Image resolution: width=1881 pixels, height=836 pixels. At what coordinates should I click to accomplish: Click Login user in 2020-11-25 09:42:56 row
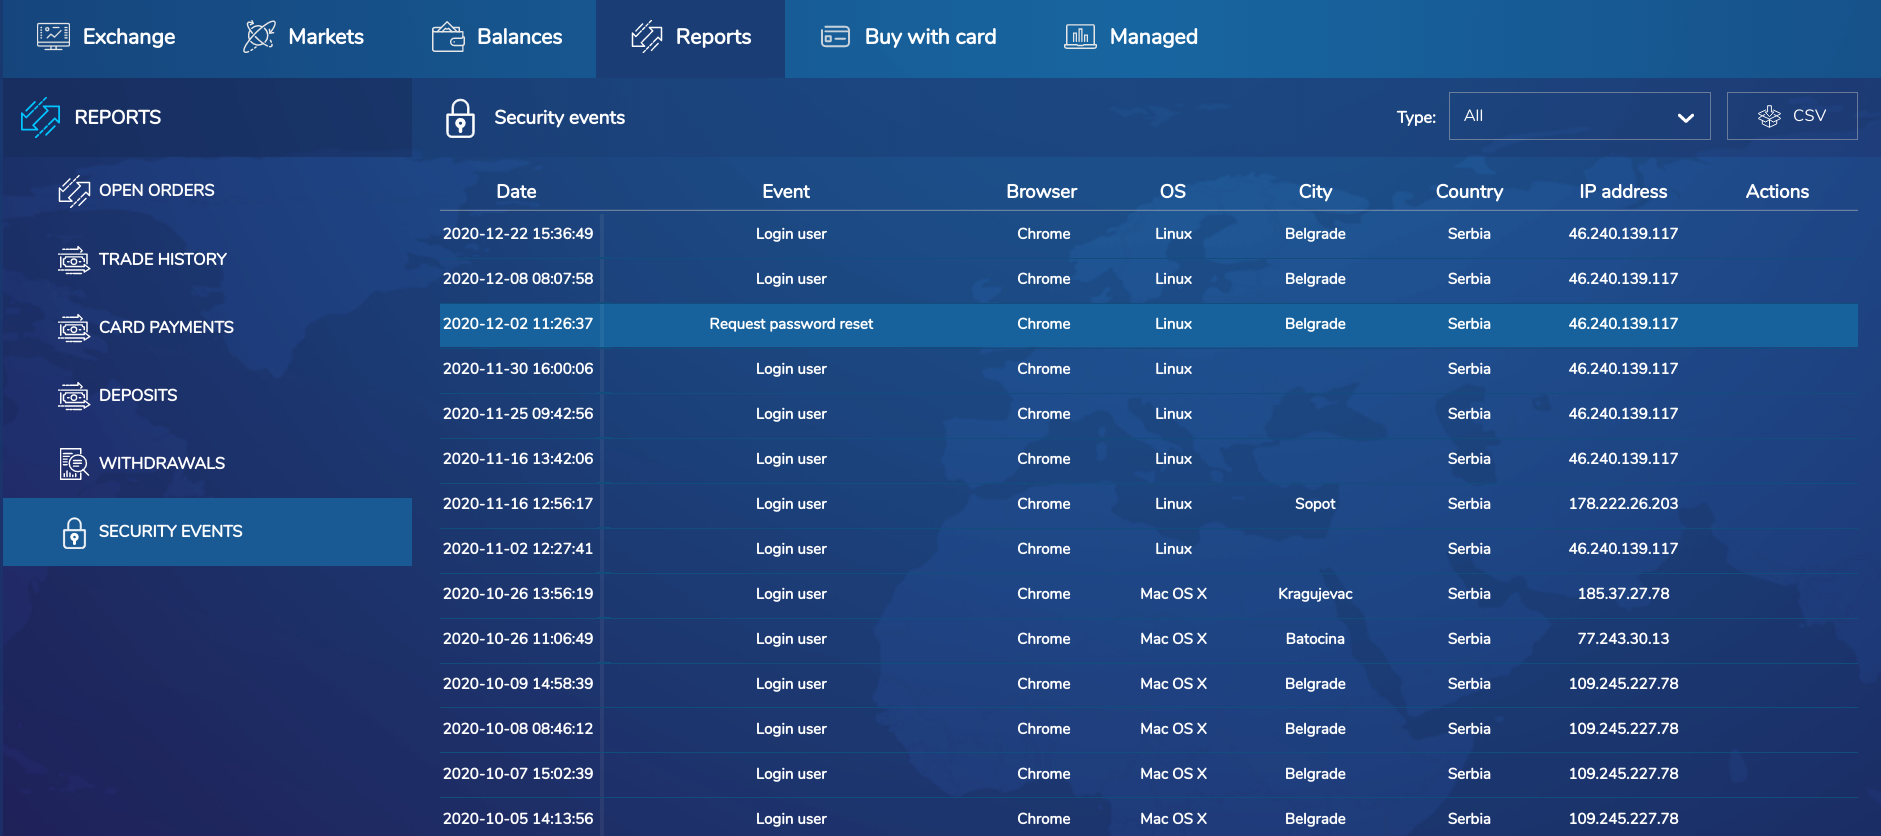pos(791,414)
